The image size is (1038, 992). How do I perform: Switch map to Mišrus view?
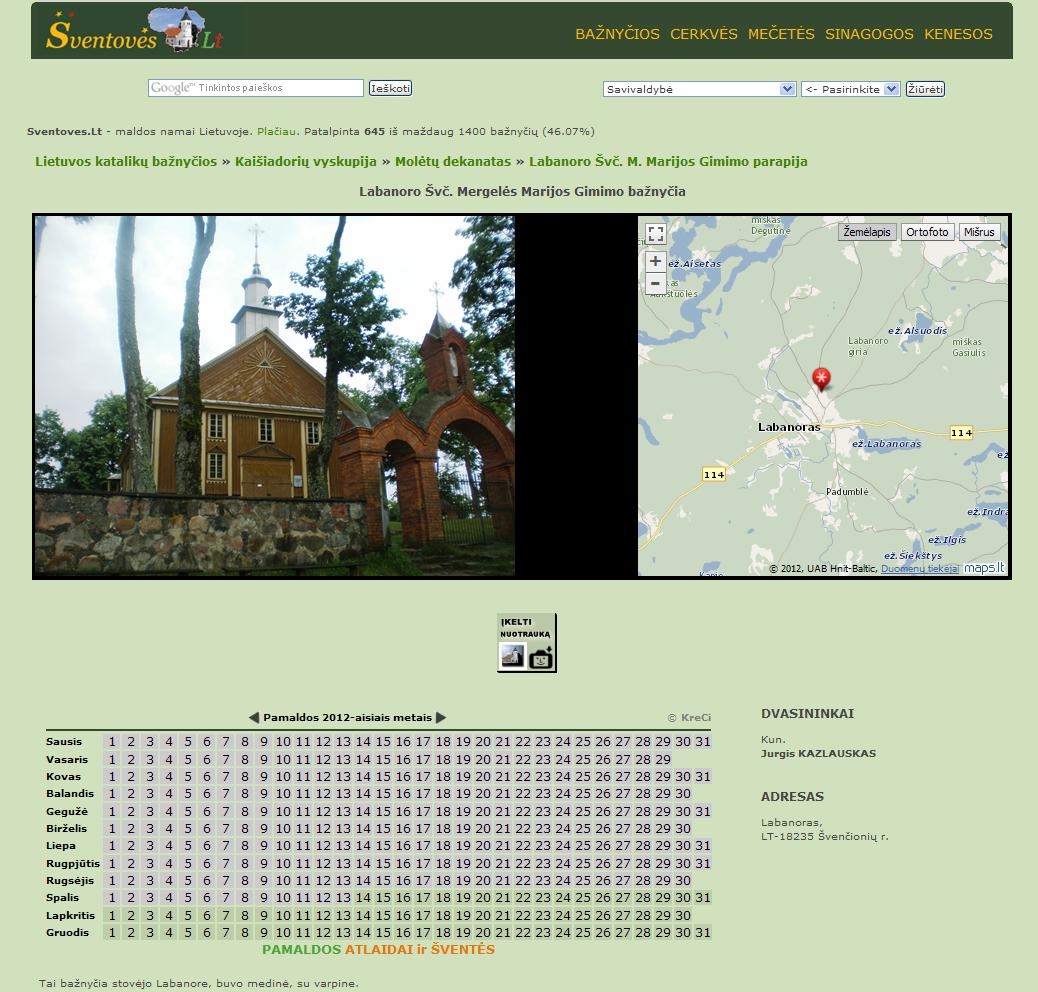[979, 232]
